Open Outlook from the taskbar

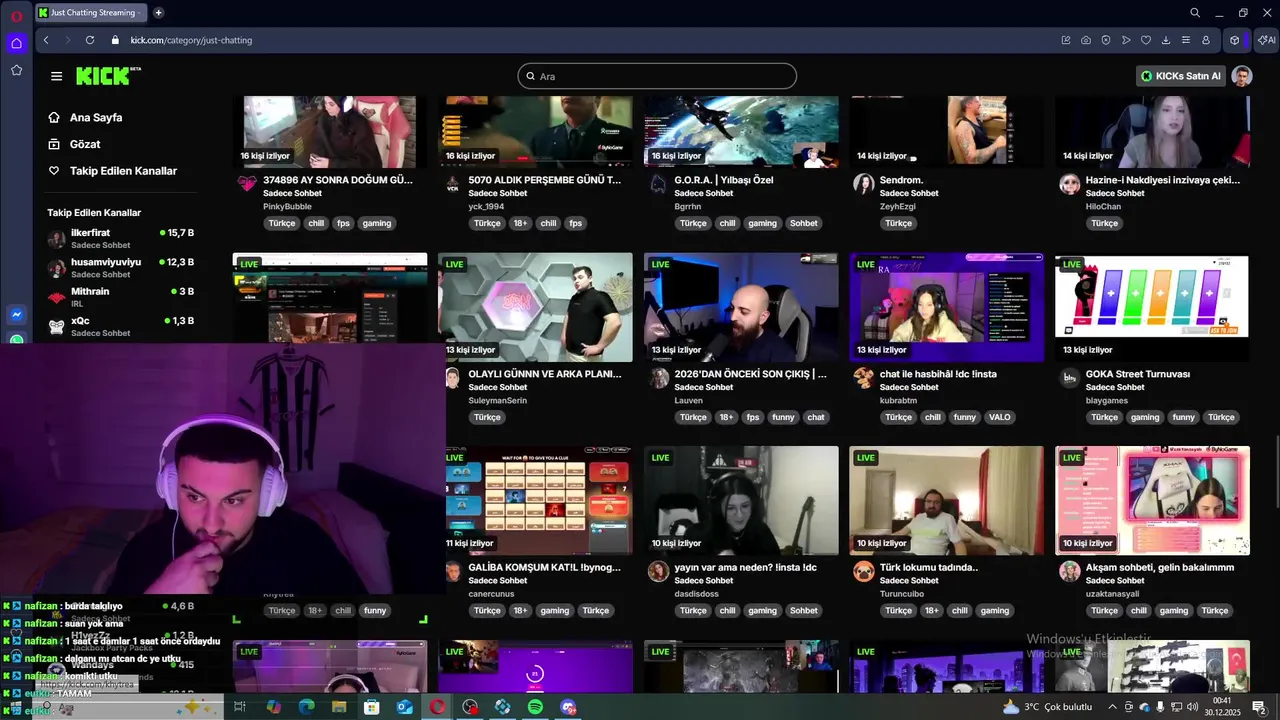point(404,707)
